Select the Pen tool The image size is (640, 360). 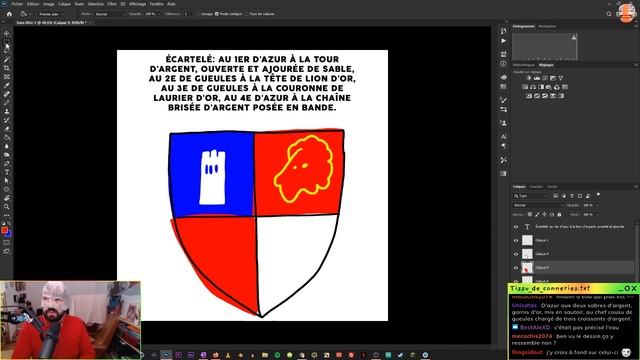(7, 163)
